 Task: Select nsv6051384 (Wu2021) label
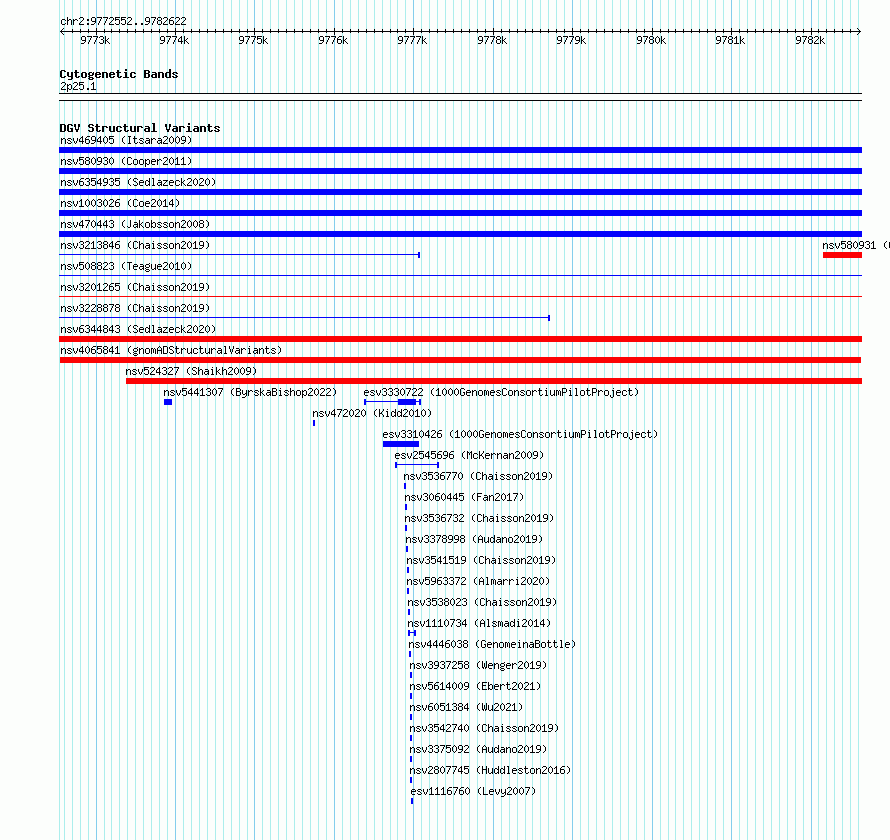coord(466,707)
